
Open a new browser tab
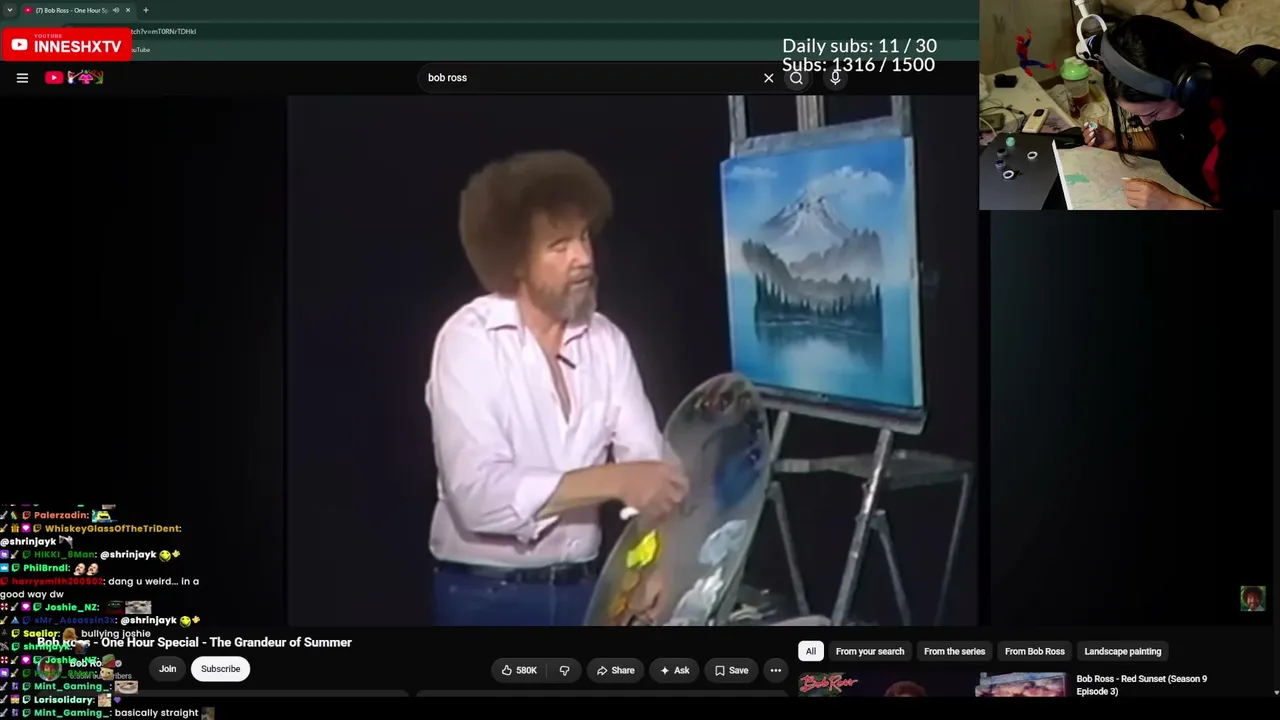(145, 10)
